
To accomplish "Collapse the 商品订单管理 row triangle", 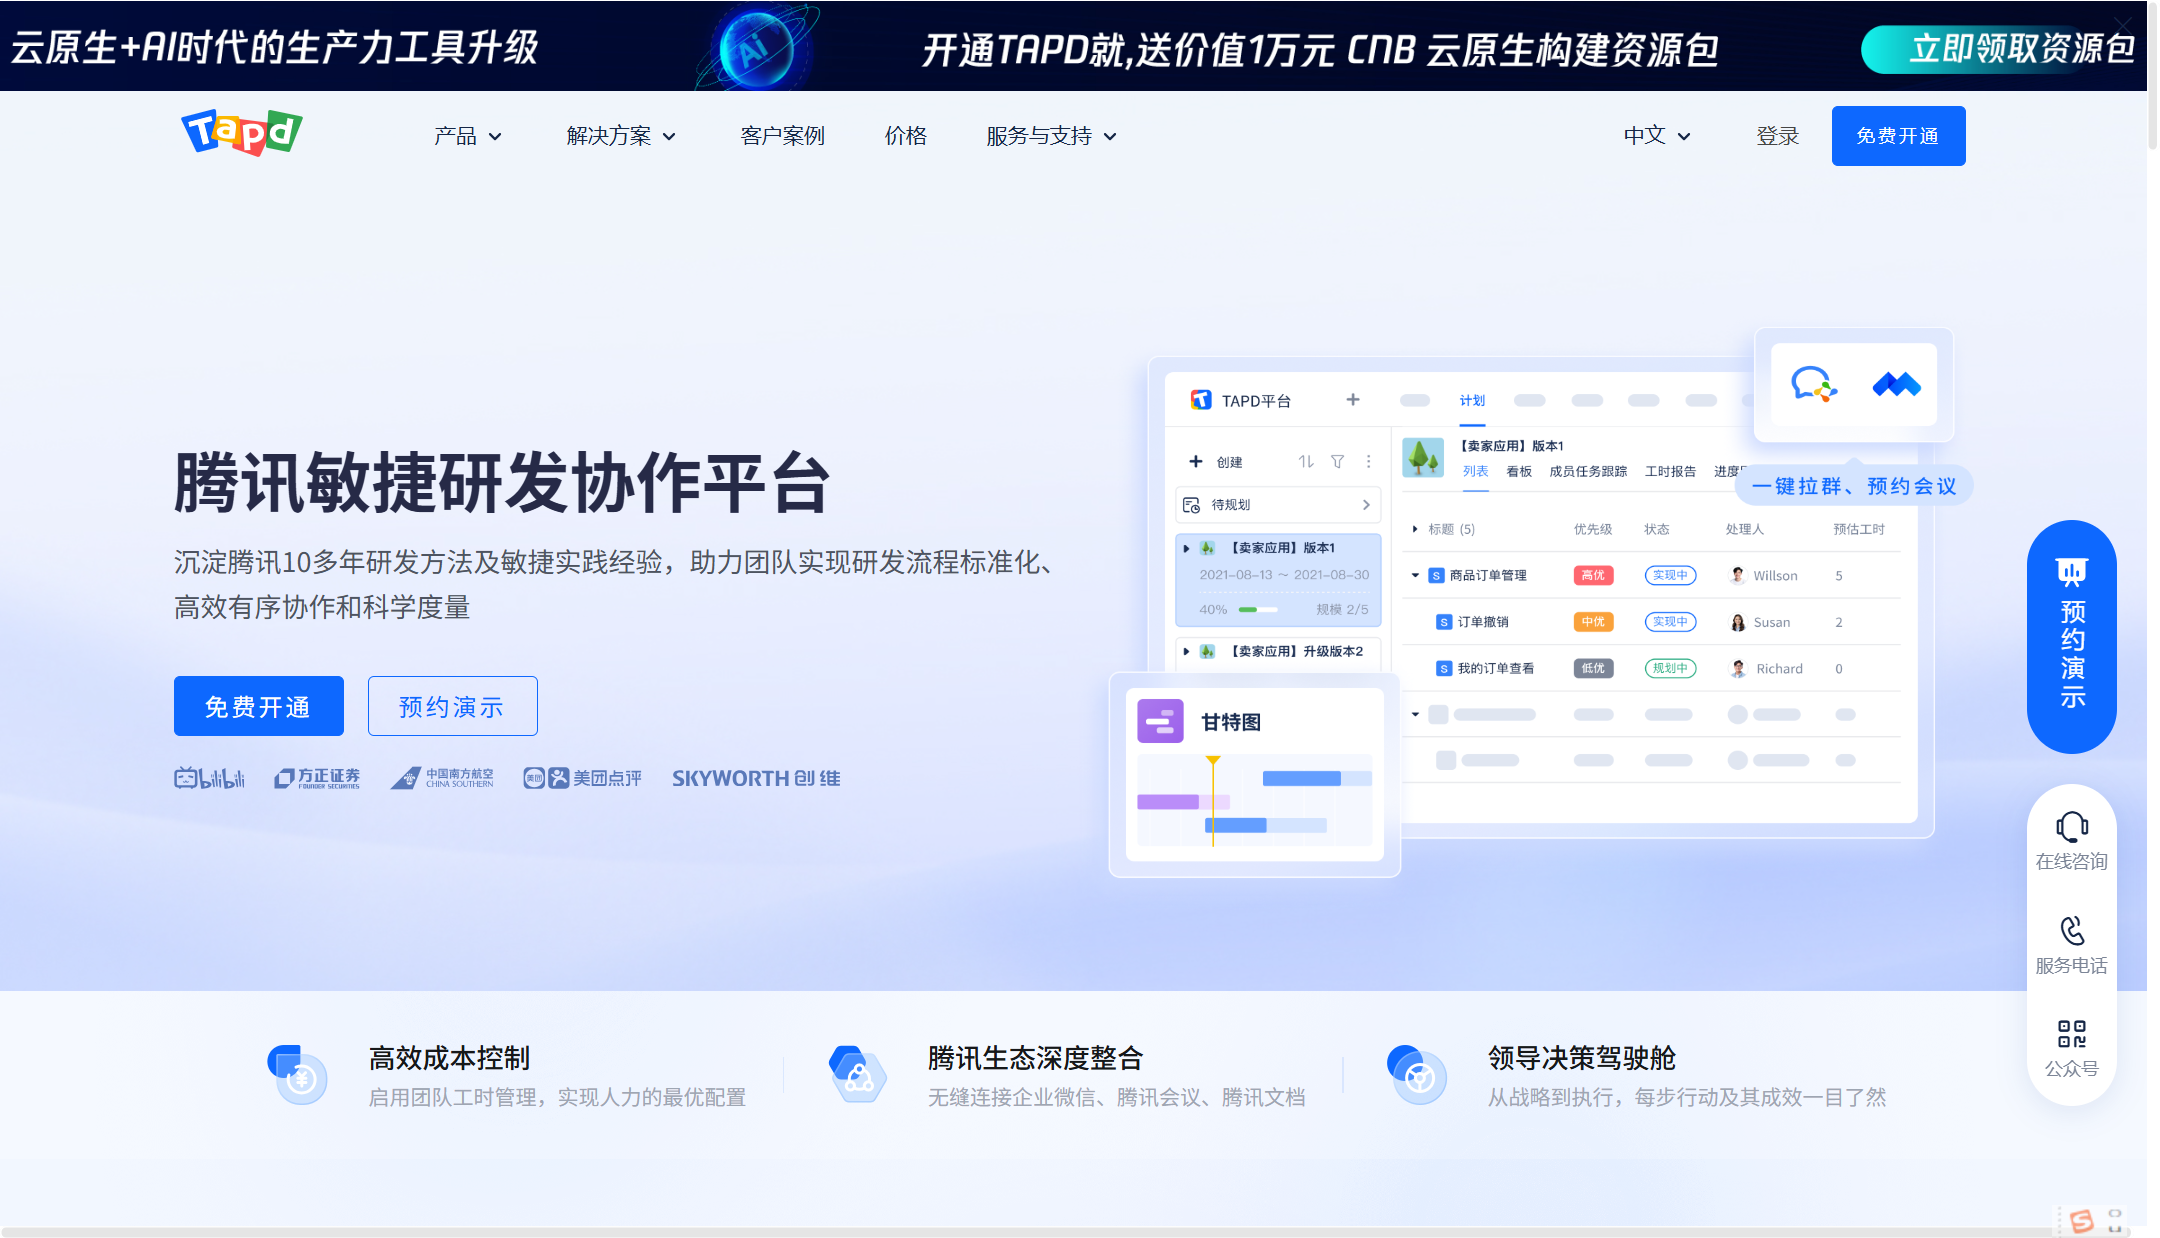I will click(1414, 575).
